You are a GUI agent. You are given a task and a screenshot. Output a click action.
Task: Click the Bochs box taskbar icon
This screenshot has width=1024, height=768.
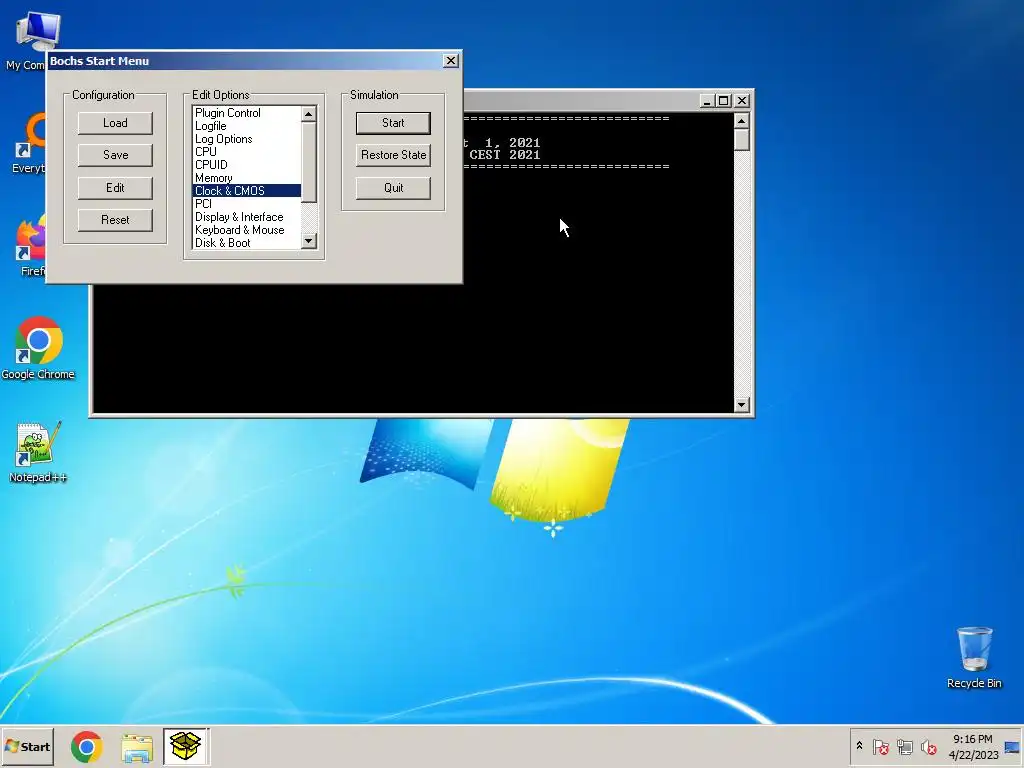point(185,746)
